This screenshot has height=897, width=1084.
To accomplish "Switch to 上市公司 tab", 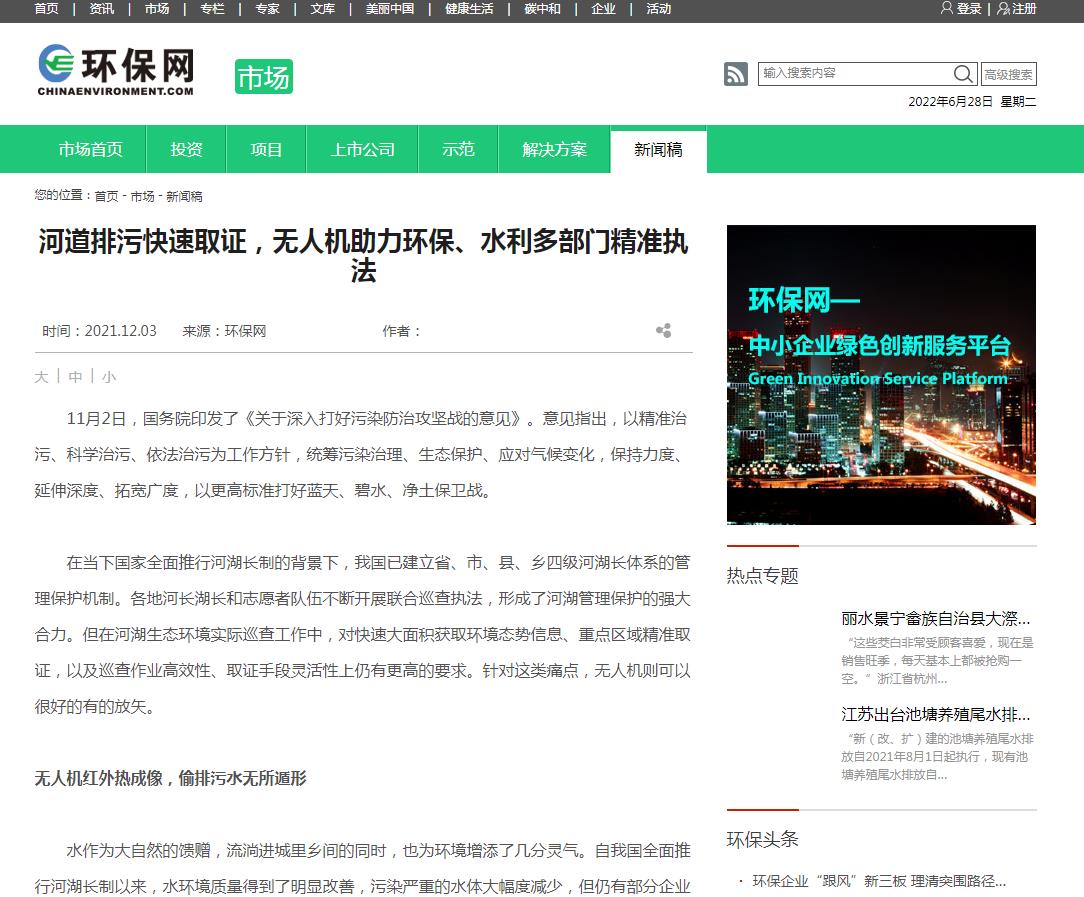I will point(362,149).
